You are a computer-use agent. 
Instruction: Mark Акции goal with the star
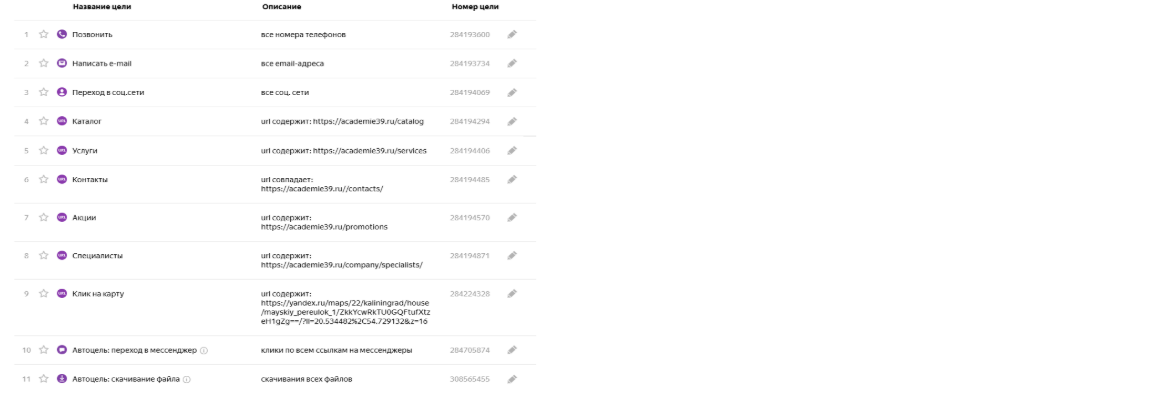(43, 218)
